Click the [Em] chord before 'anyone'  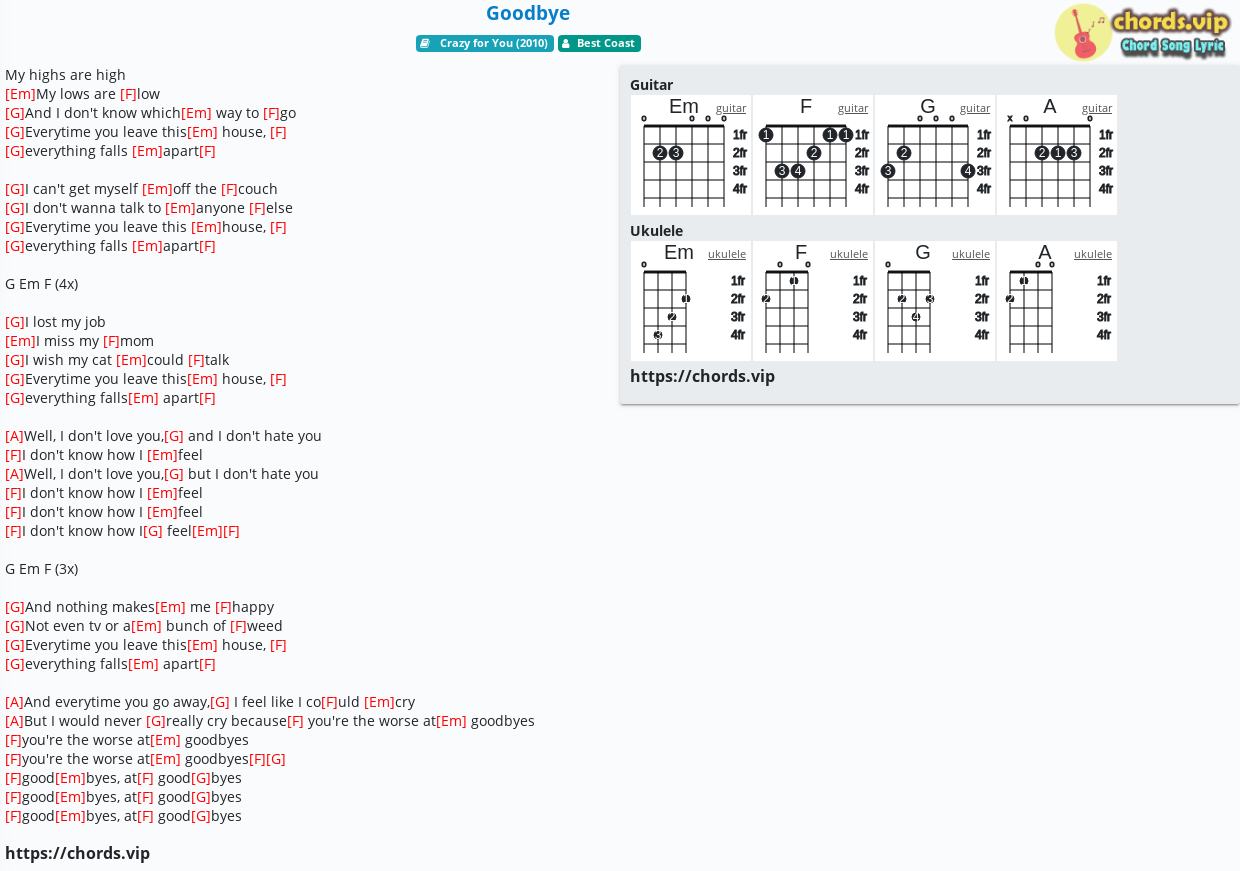[x=180, y=208]
